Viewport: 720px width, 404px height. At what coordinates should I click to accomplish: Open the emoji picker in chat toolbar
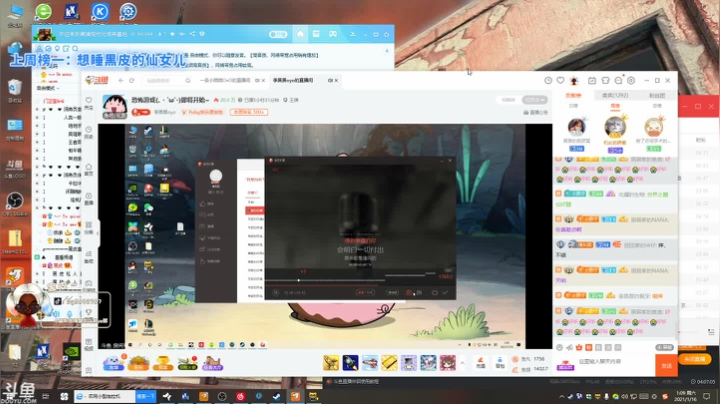click(560, 348)
